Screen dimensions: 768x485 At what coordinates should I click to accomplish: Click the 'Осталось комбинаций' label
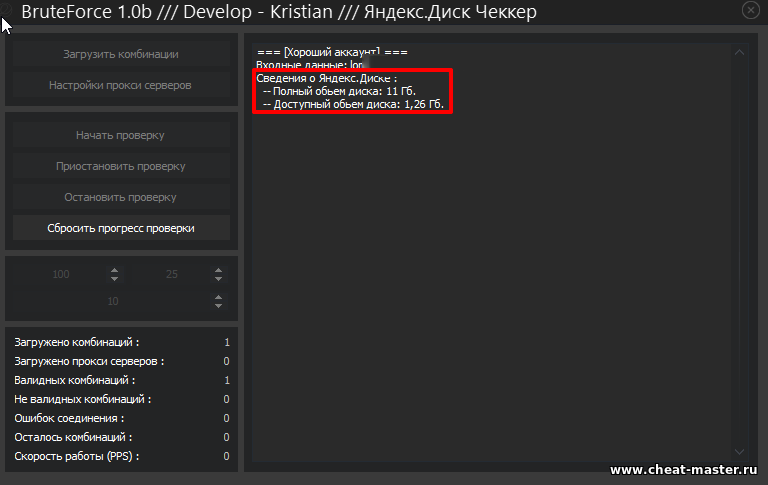[73, 437]
